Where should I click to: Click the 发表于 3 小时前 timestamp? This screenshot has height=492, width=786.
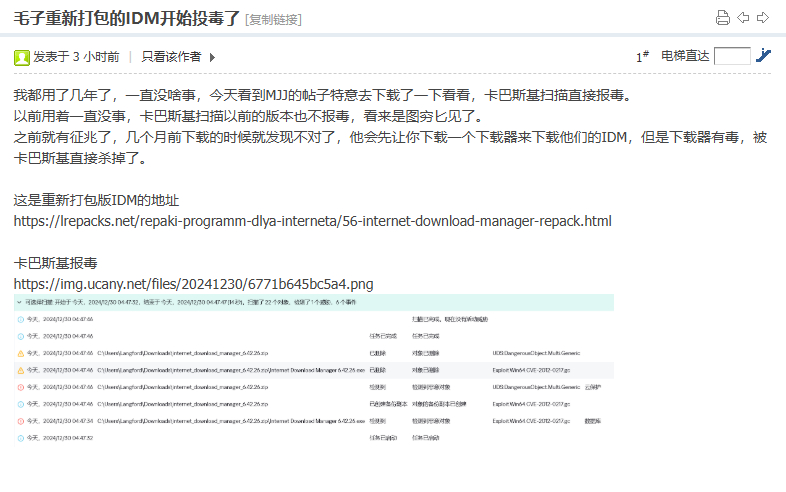76,57
